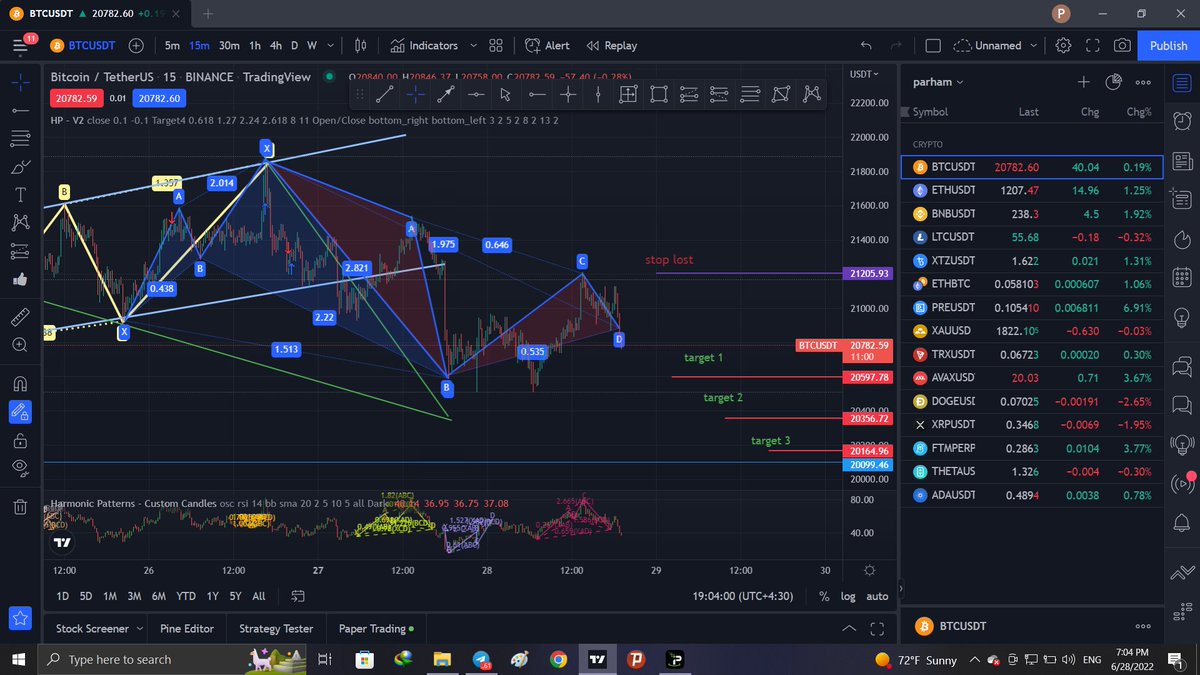This screenshot has height=675, width=1200.
Task: Toggle log scale
Action: (848, 596)
